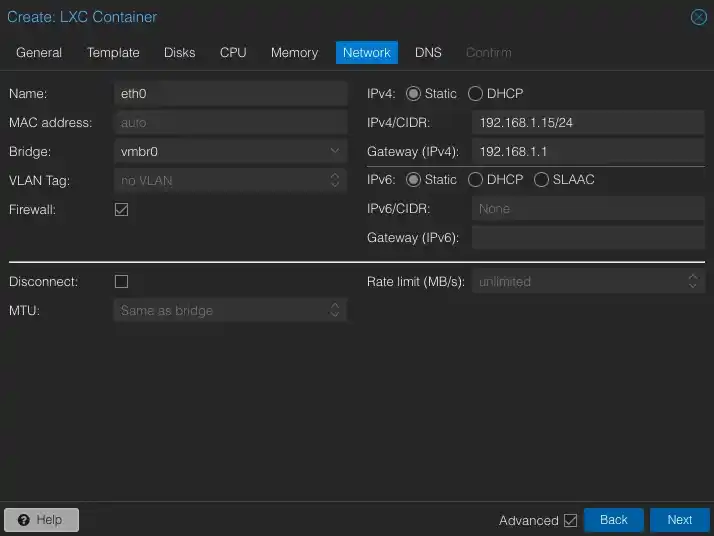714x536 pixels.
Task: Click the Next button
Action: click(679, 520)
